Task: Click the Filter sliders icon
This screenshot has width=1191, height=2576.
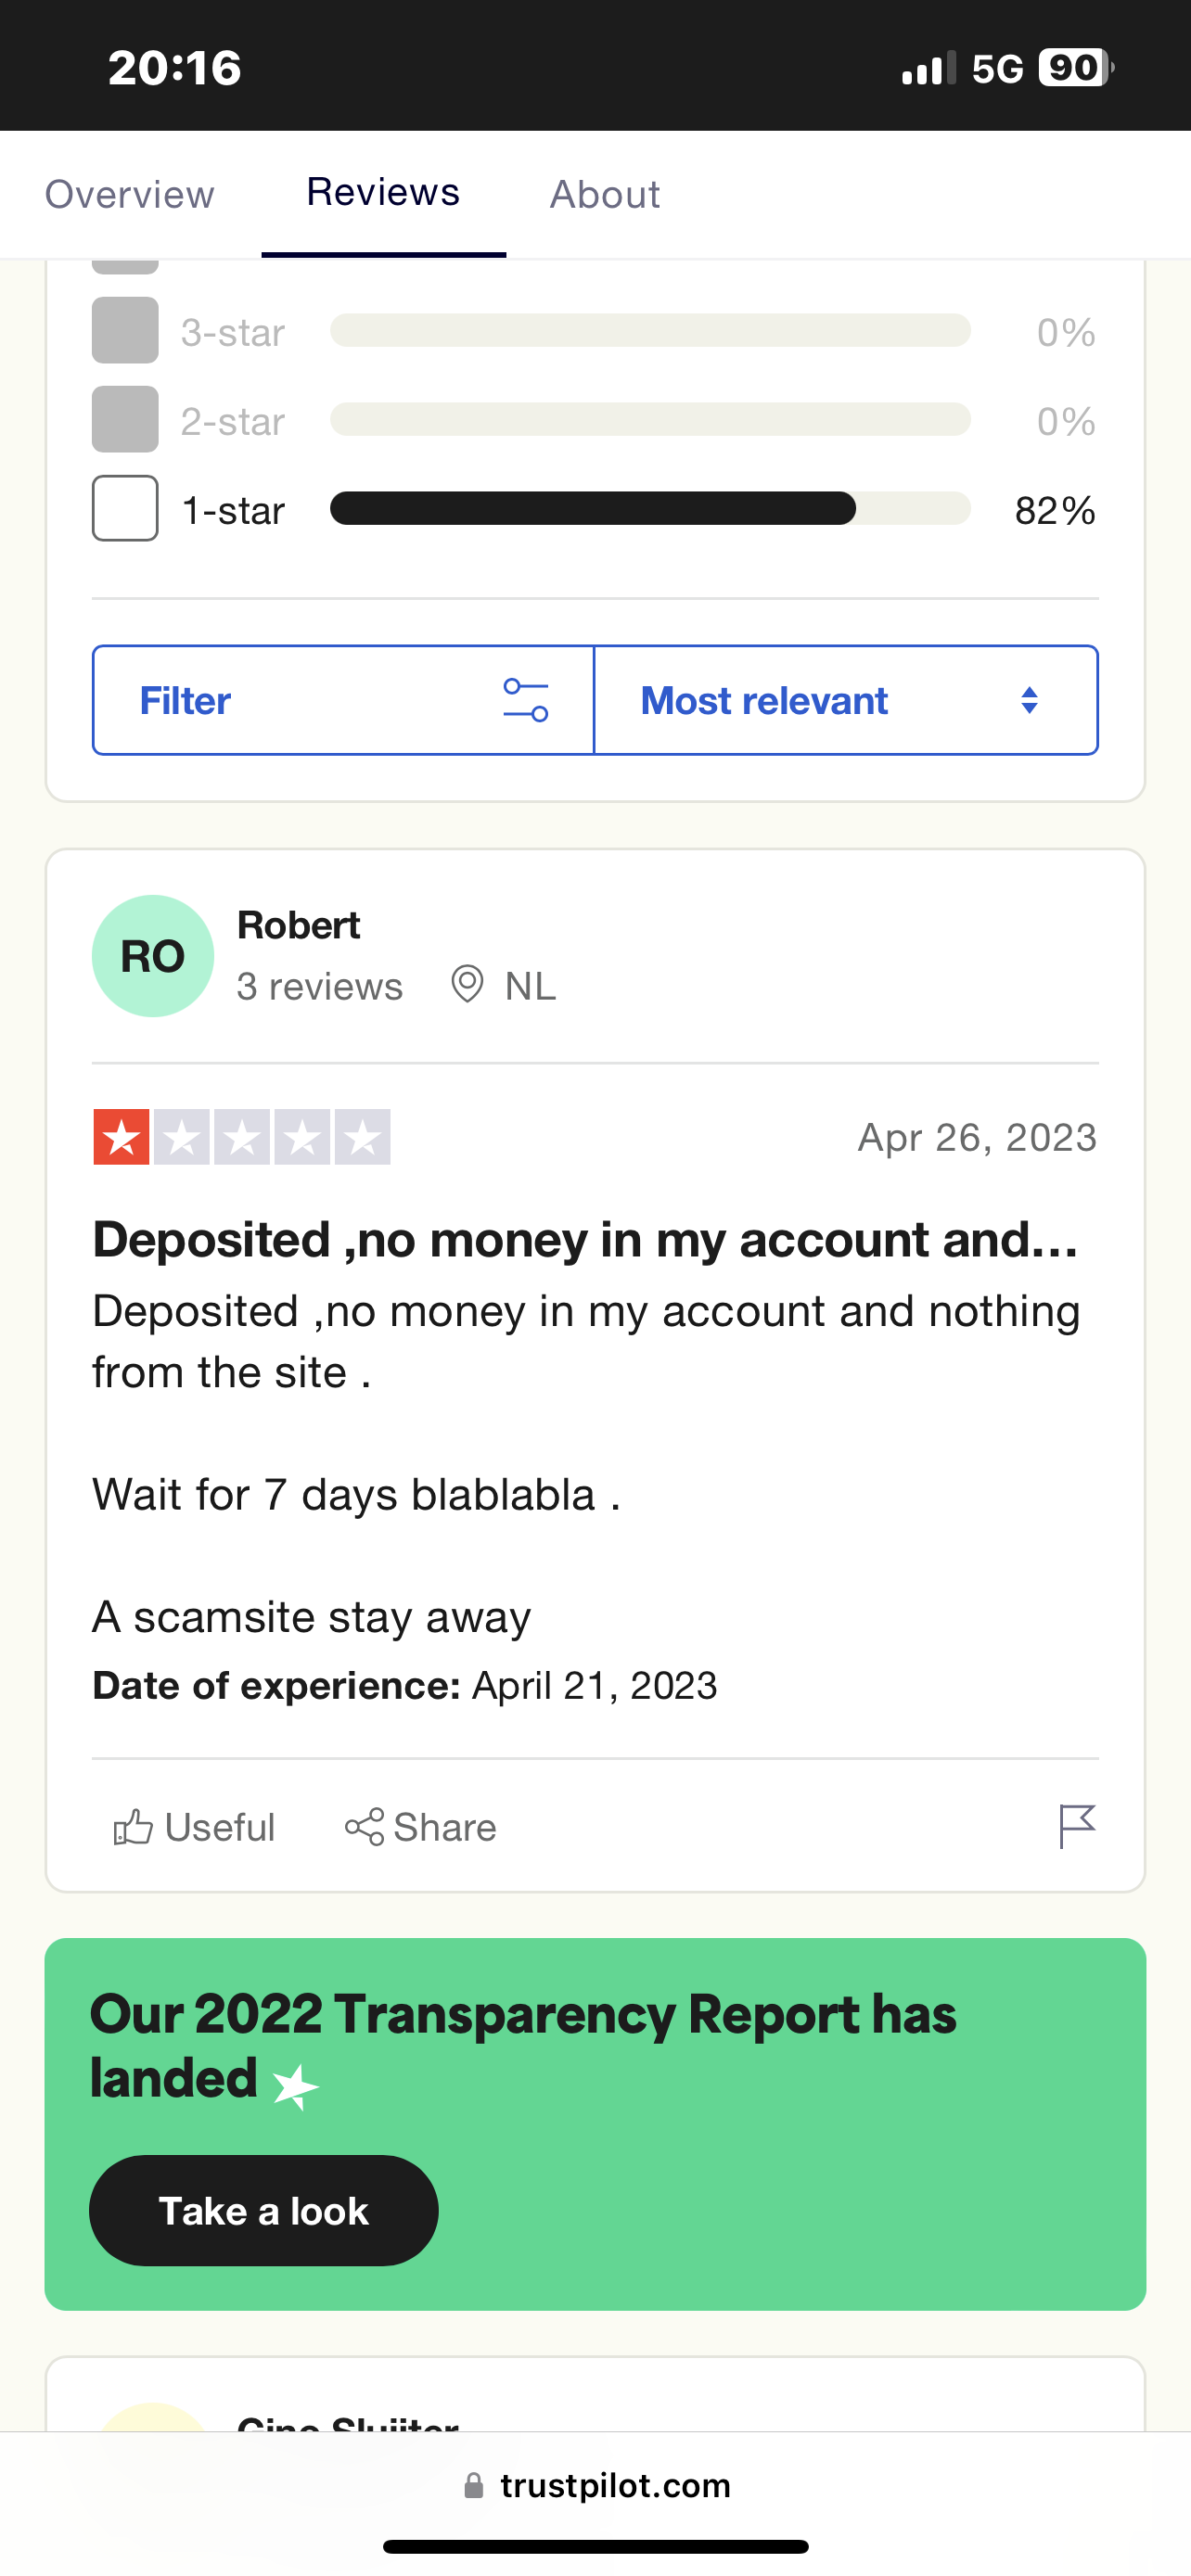Action: tap(525, 700)
